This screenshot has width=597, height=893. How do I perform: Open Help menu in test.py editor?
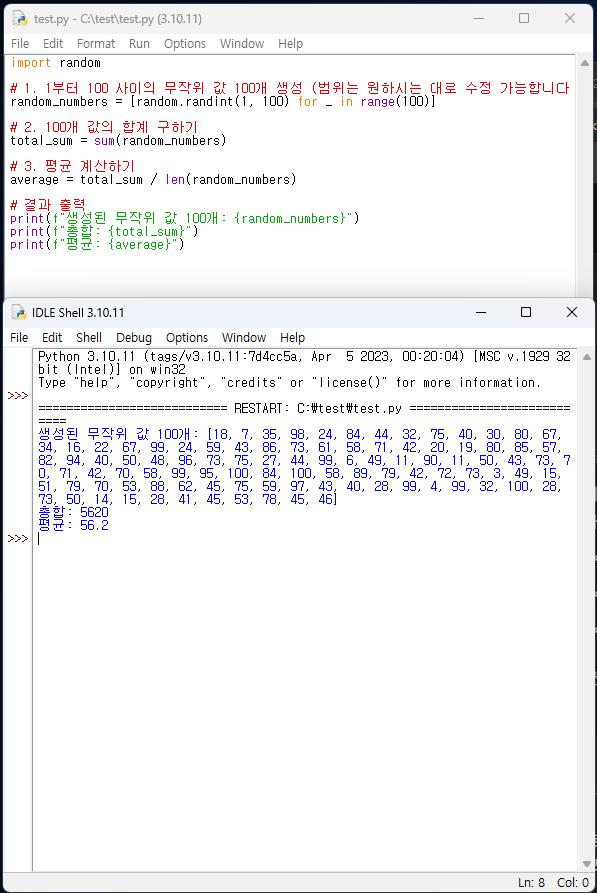point(291,44)
